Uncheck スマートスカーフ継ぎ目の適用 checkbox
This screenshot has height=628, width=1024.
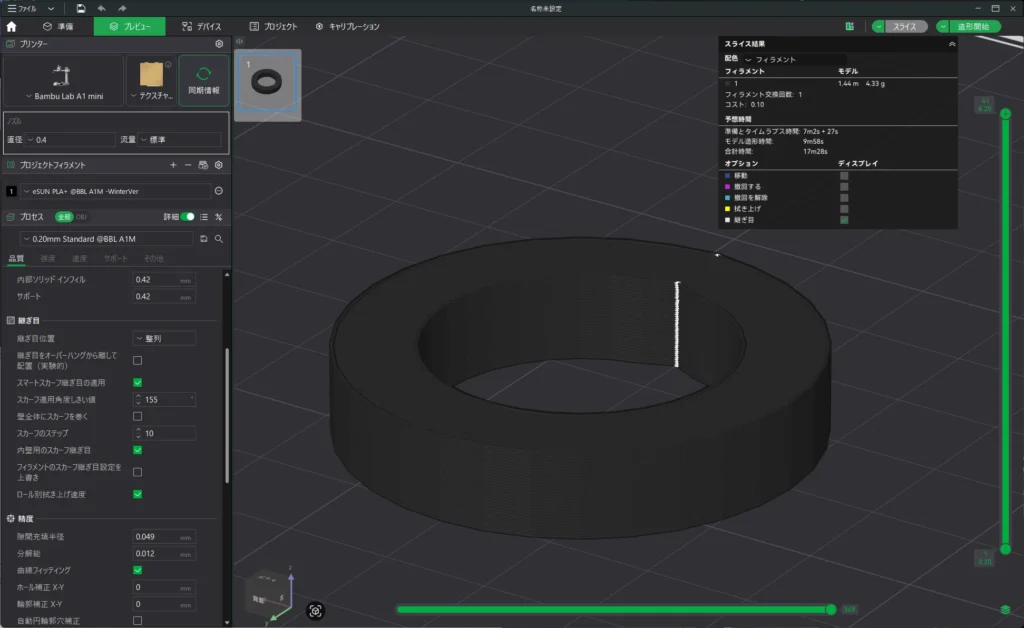(137, 382)
